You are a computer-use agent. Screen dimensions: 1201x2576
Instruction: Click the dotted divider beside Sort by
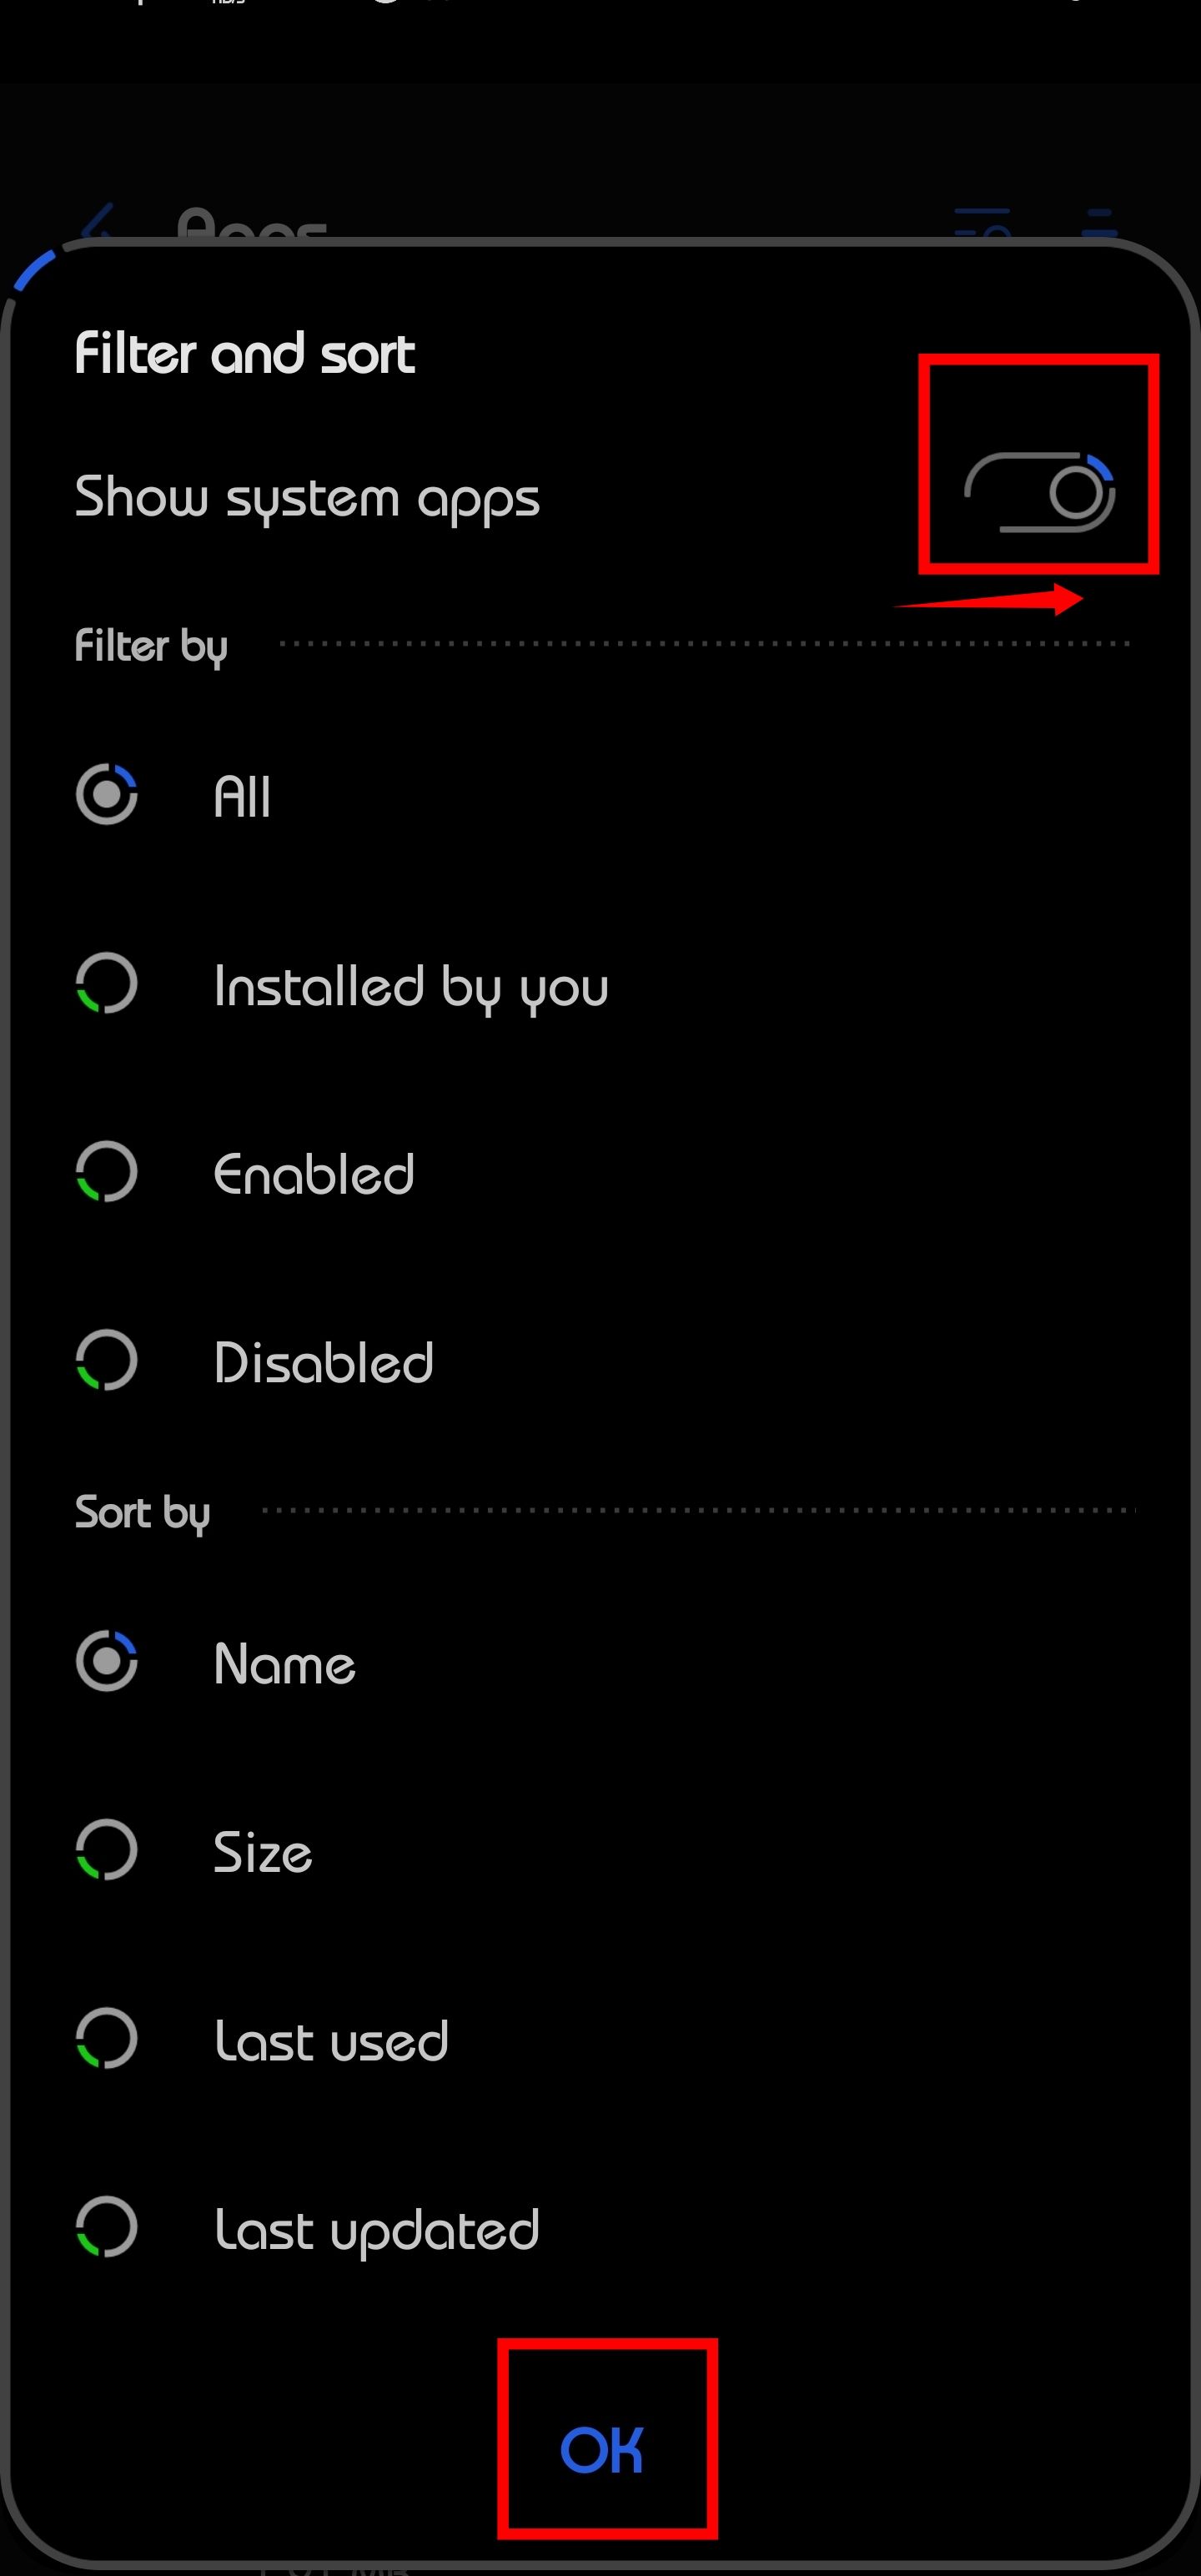click(x=698, y=1510)
